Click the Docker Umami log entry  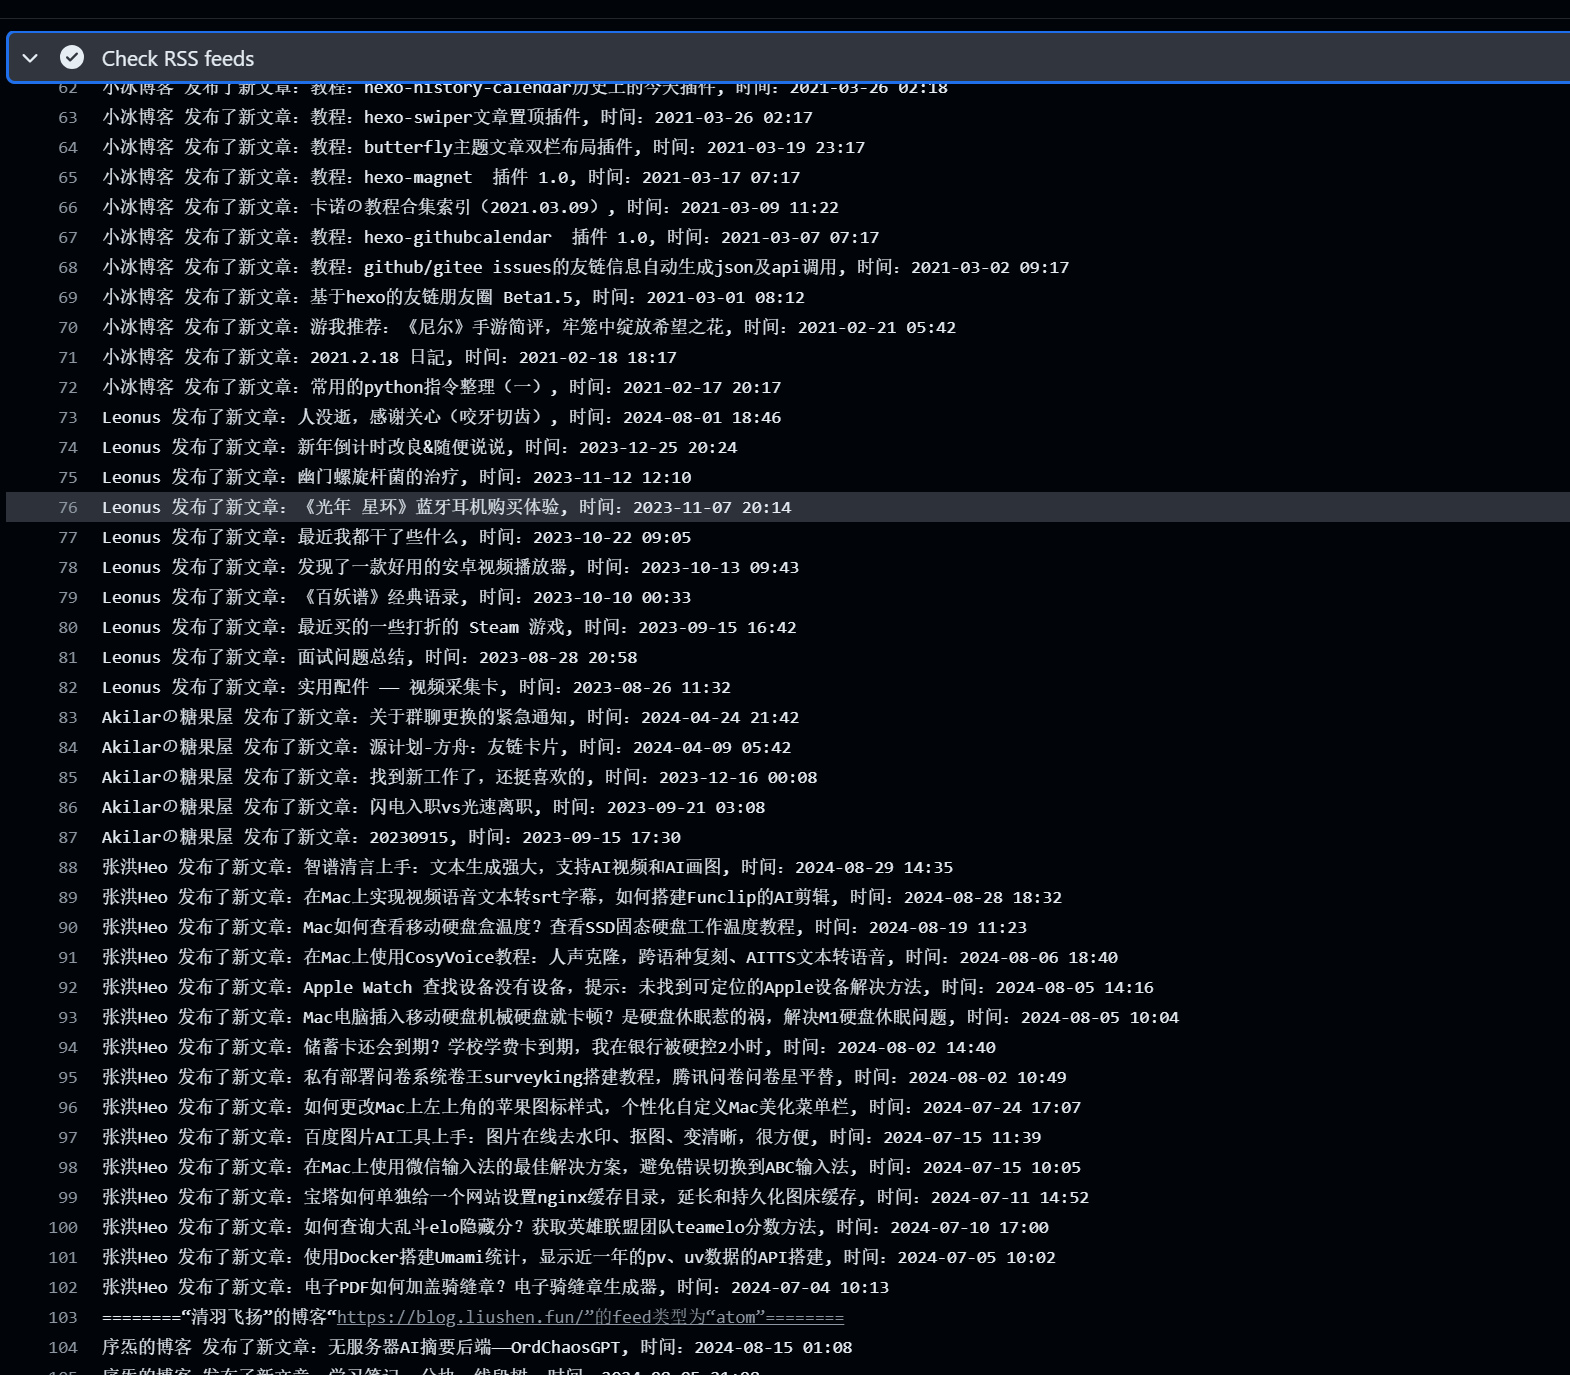click(x=578, y=1257)
